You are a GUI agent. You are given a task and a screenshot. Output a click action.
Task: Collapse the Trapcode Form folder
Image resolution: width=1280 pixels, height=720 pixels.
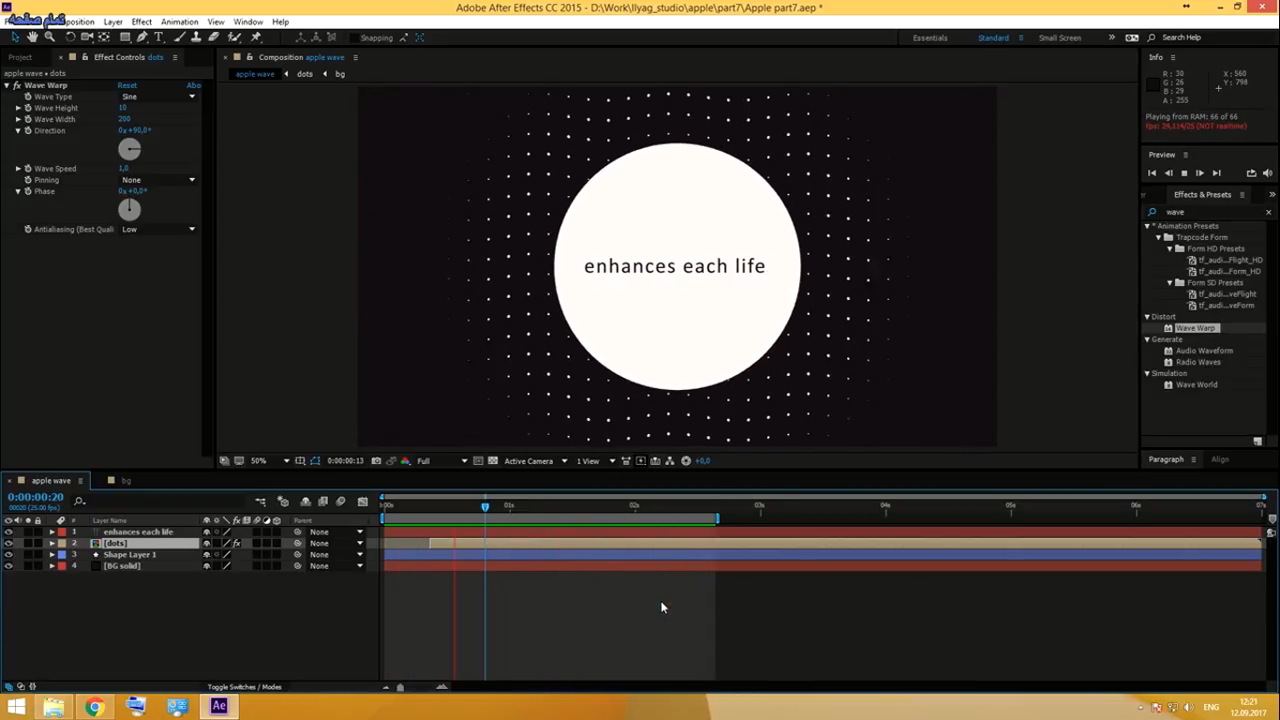coord(1158,237)
